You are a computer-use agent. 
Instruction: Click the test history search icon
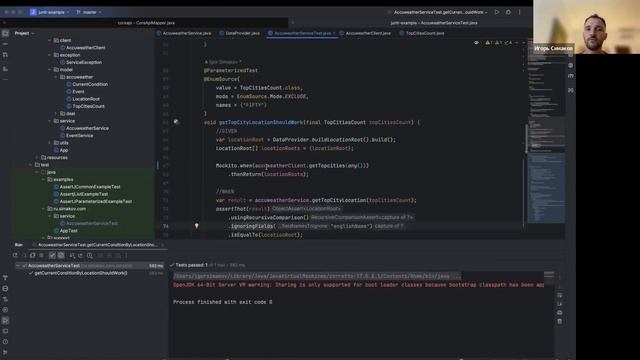(89, 256)
